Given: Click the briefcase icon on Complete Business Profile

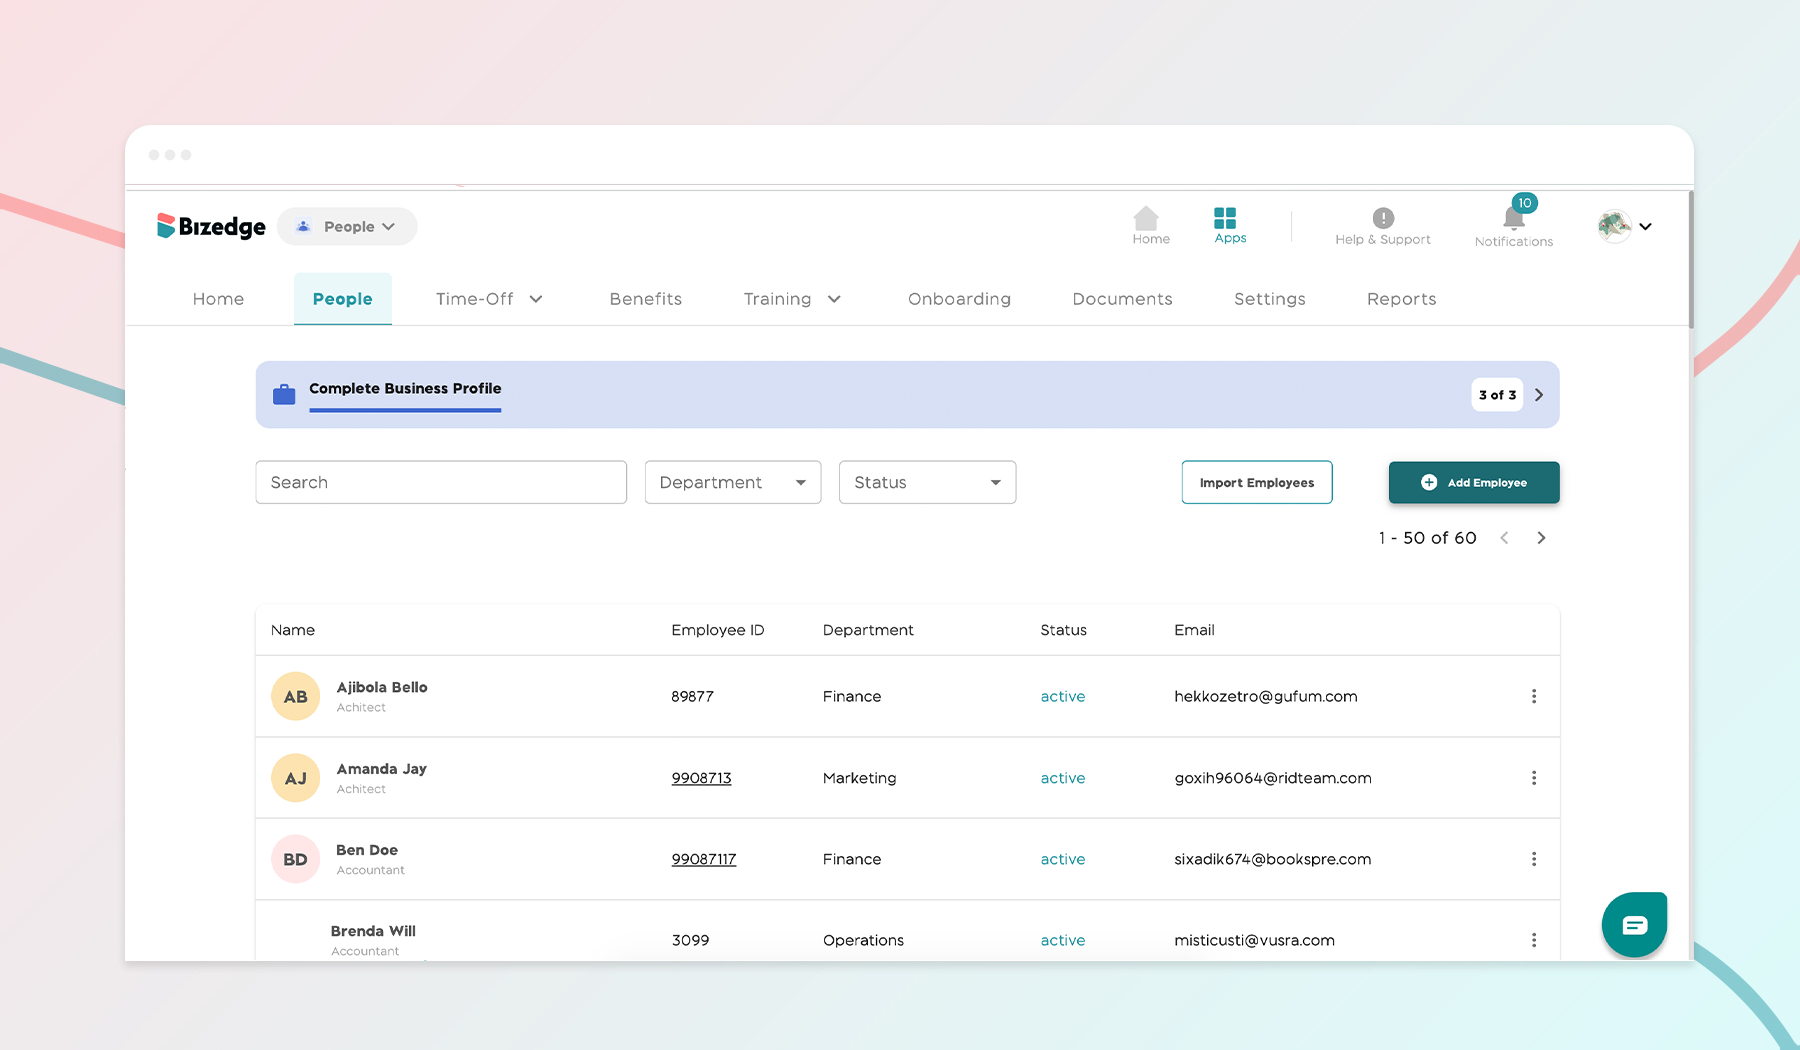Looking at the screenshot, I should tap(284, 393).
